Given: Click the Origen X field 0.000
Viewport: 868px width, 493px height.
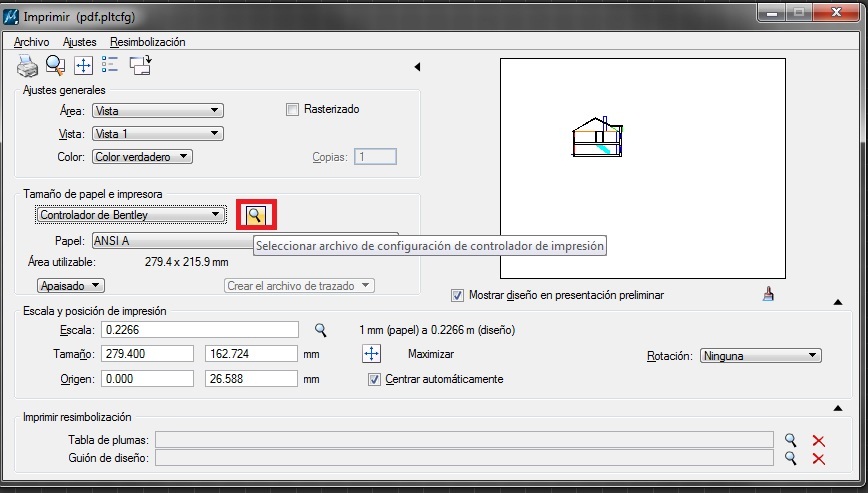Looking at the screenshot, I should pos(147,379).
